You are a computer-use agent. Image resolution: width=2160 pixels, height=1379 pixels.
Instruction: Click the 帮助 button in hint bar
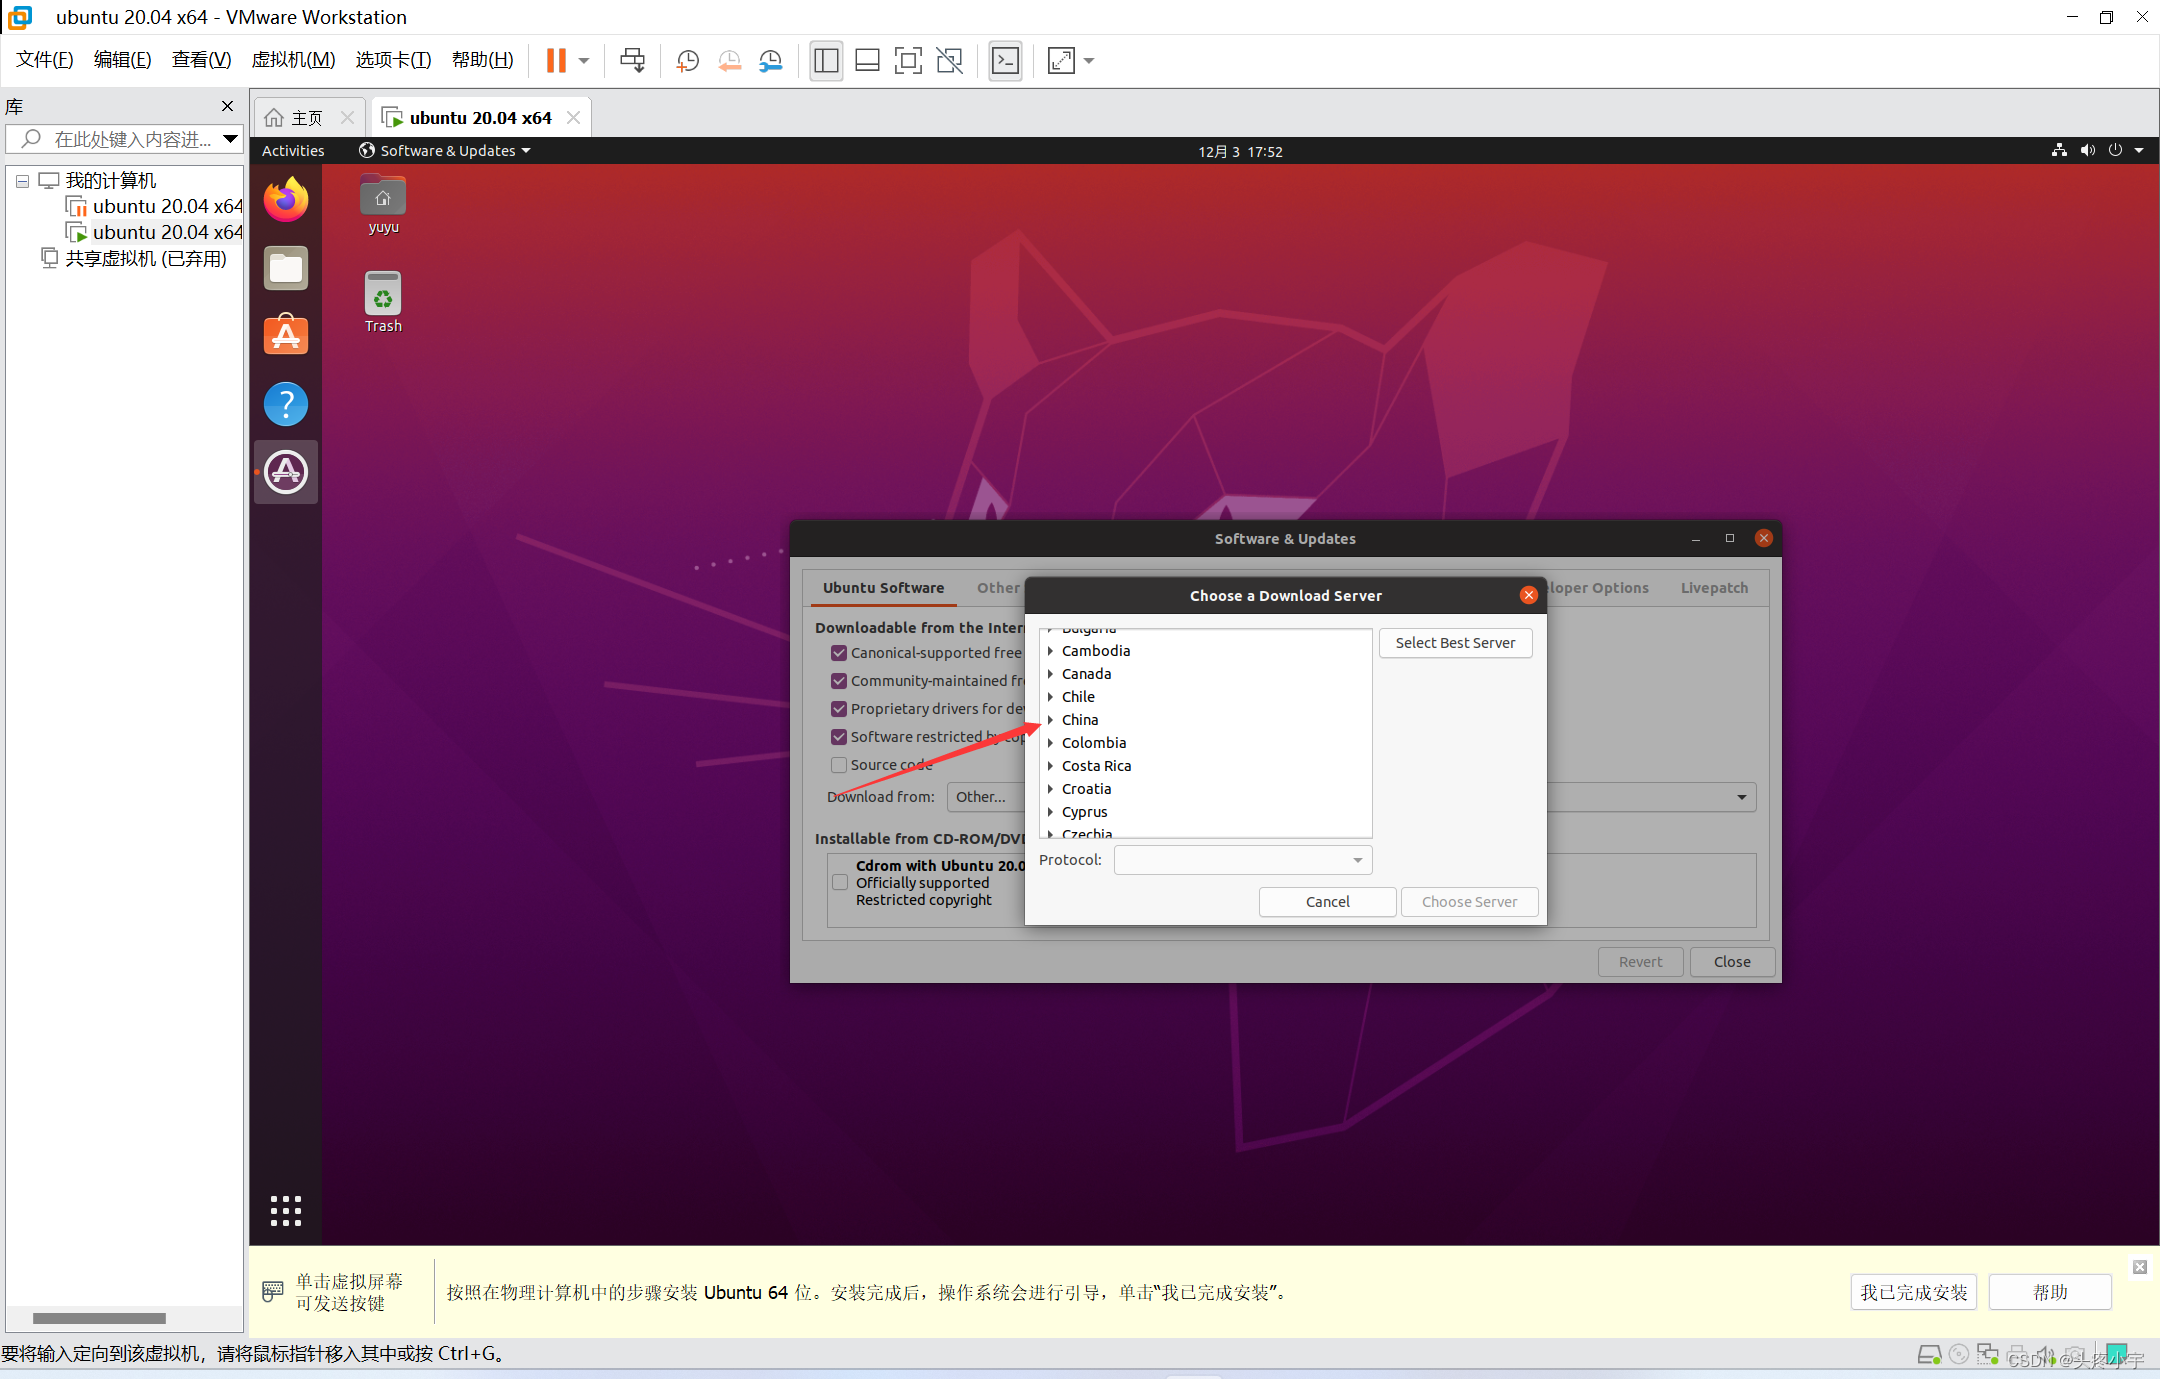[2050, 1292]
